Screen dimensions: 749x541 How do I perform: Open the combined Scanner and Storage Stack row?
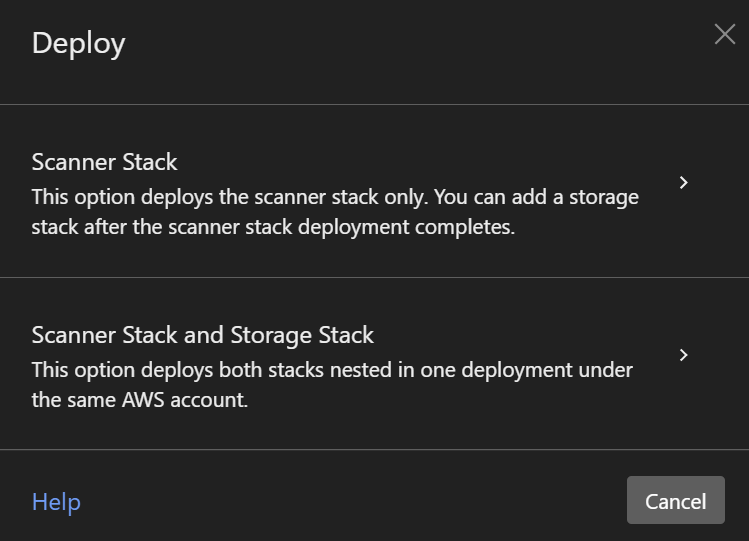pos(374,363)
